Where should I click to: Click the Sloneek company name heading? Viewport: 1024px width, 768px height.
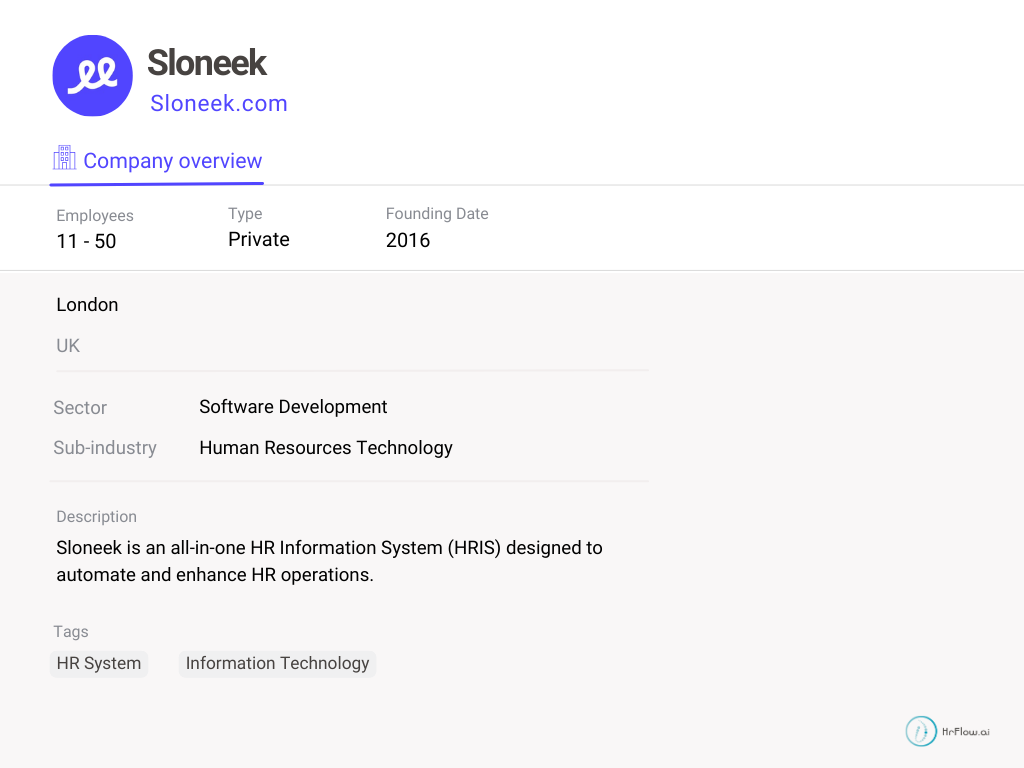[207, 63]
